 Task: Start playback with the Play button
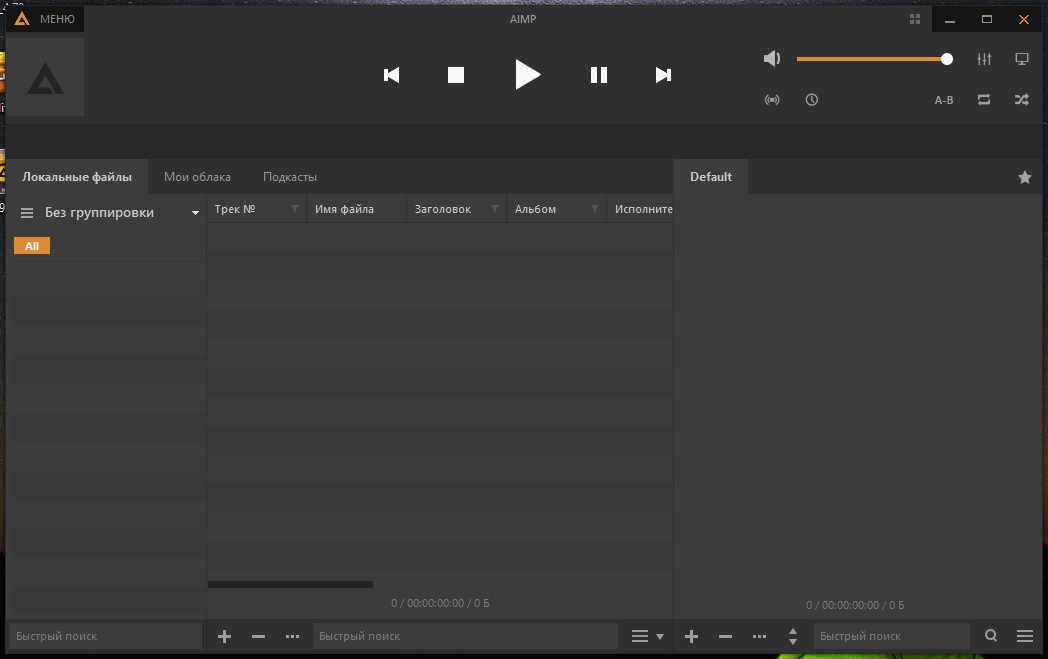pos(527,75)
